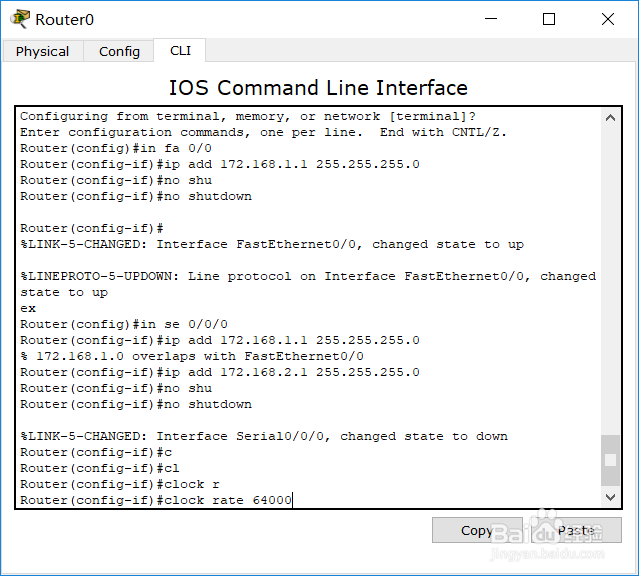Open the Config tab
Image resolution: width=639 pixels, height=576 pixels.
[119, 51]
